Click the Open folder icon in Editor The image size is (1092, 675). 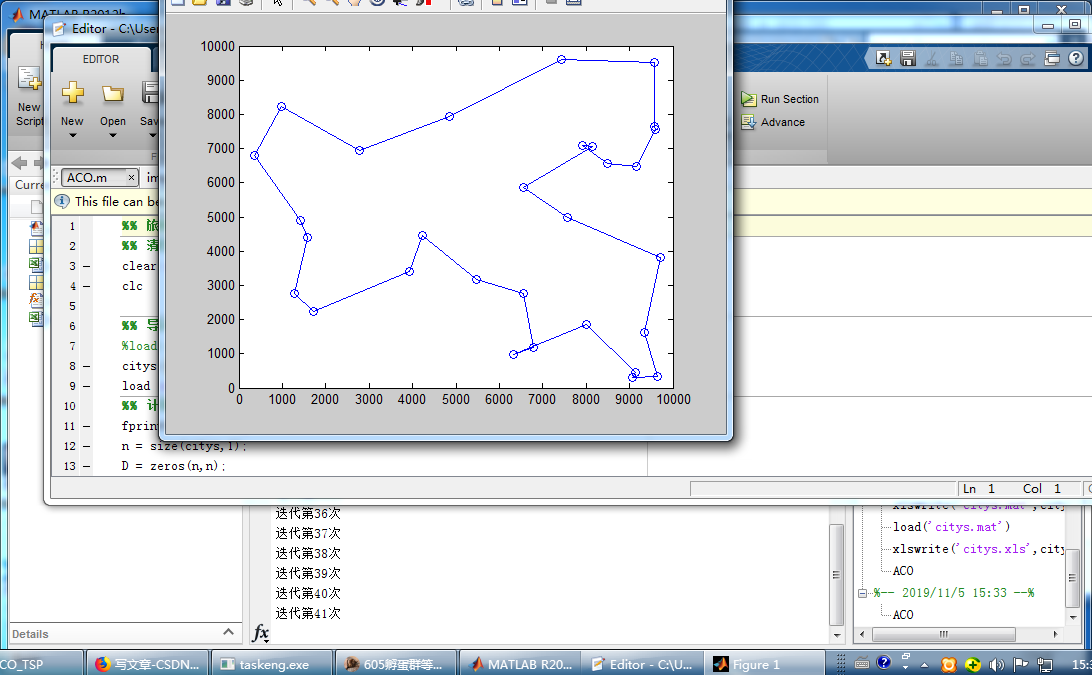click(x=113, y=93)
